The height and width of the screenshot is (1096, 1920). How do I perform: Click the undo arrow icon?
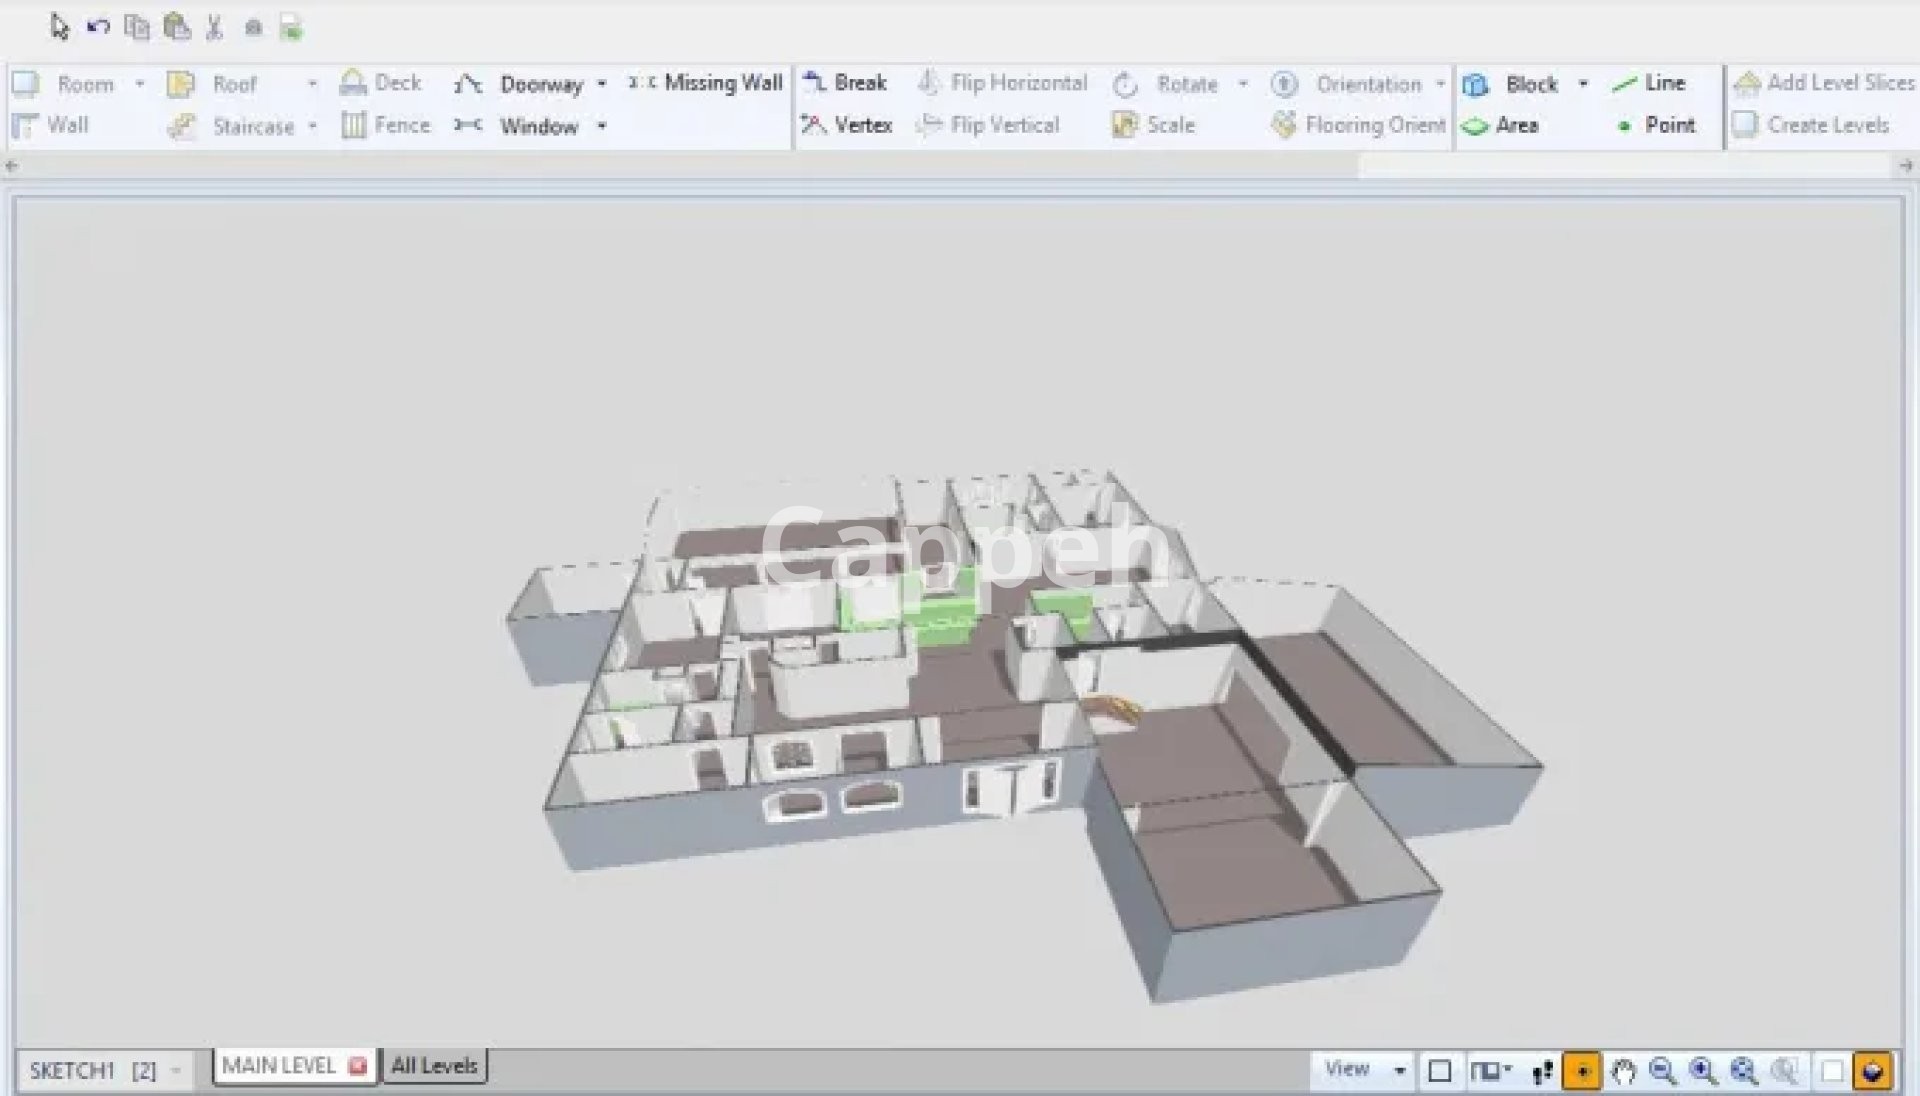point(98,28)
